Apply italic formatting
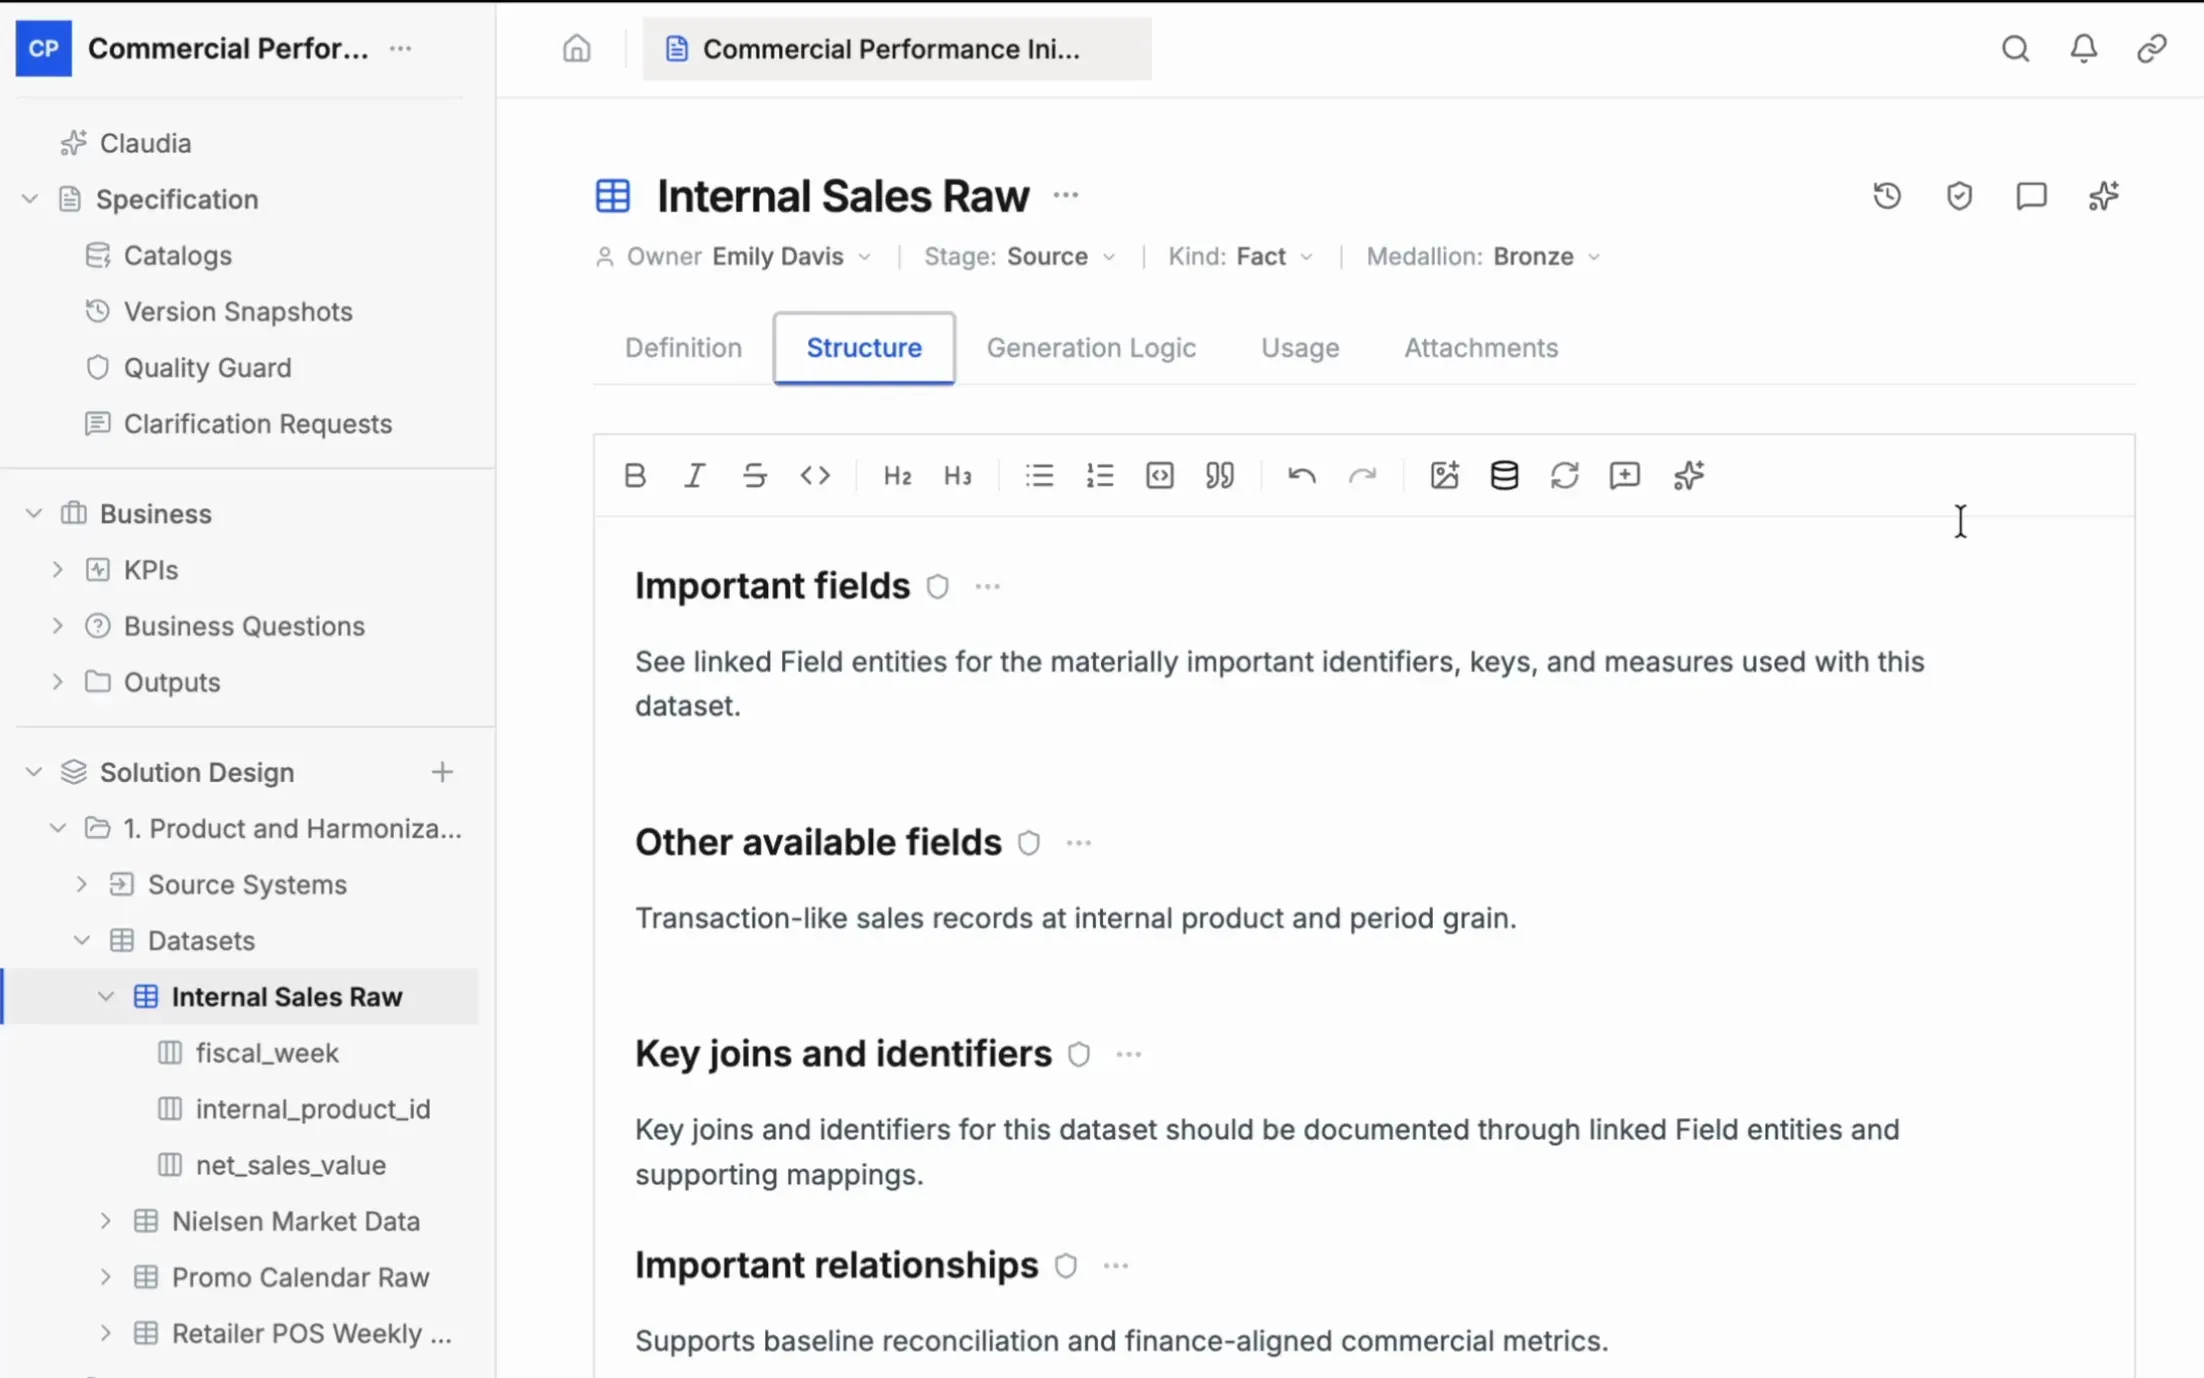The width and height of the screenshot is (2204, 1378). coord(694,475)
